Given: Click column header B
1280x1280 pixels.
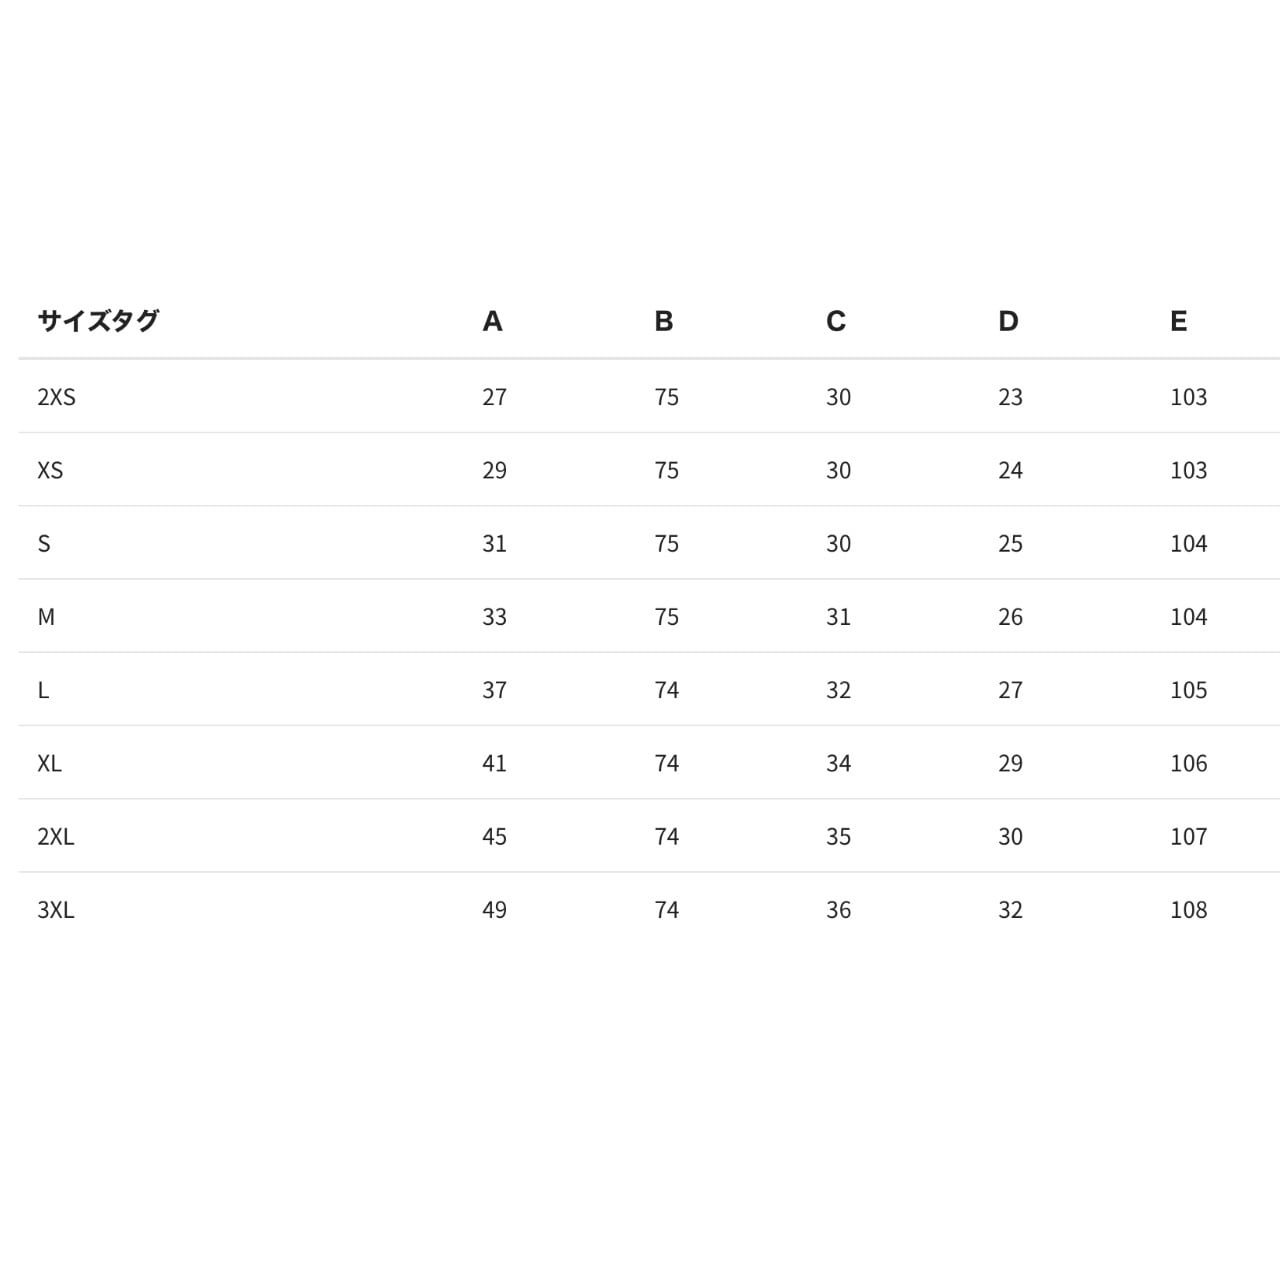Looking at the screenshot, I should [664, 321].
